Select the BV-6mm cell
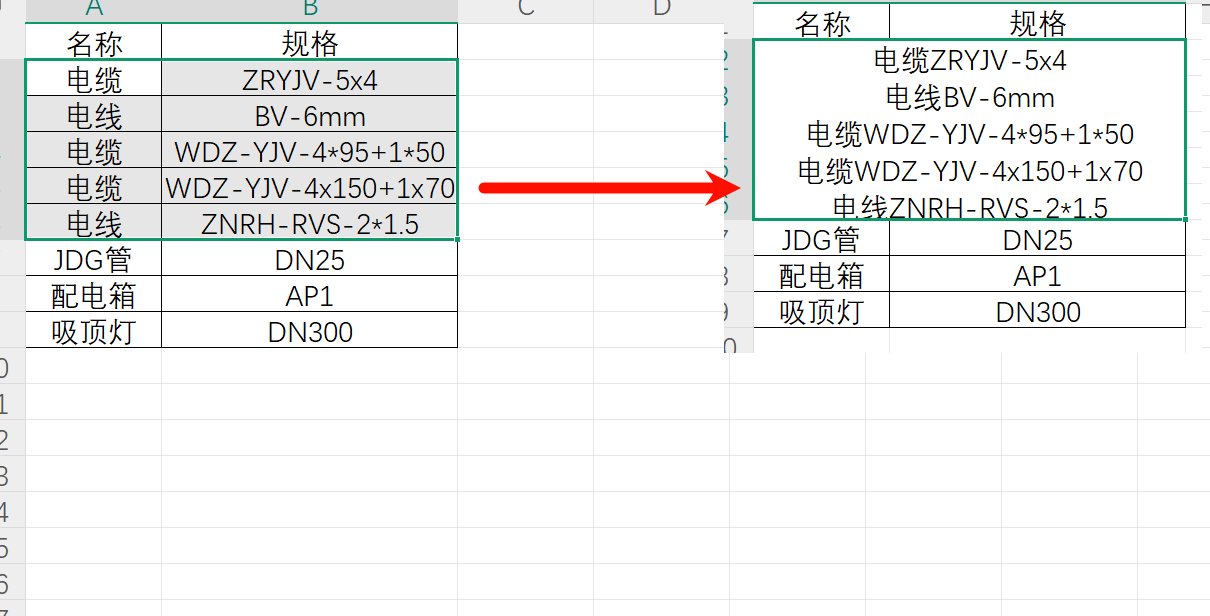The height and width of the screenshot is (616, 1210). (x=310, y=115)
